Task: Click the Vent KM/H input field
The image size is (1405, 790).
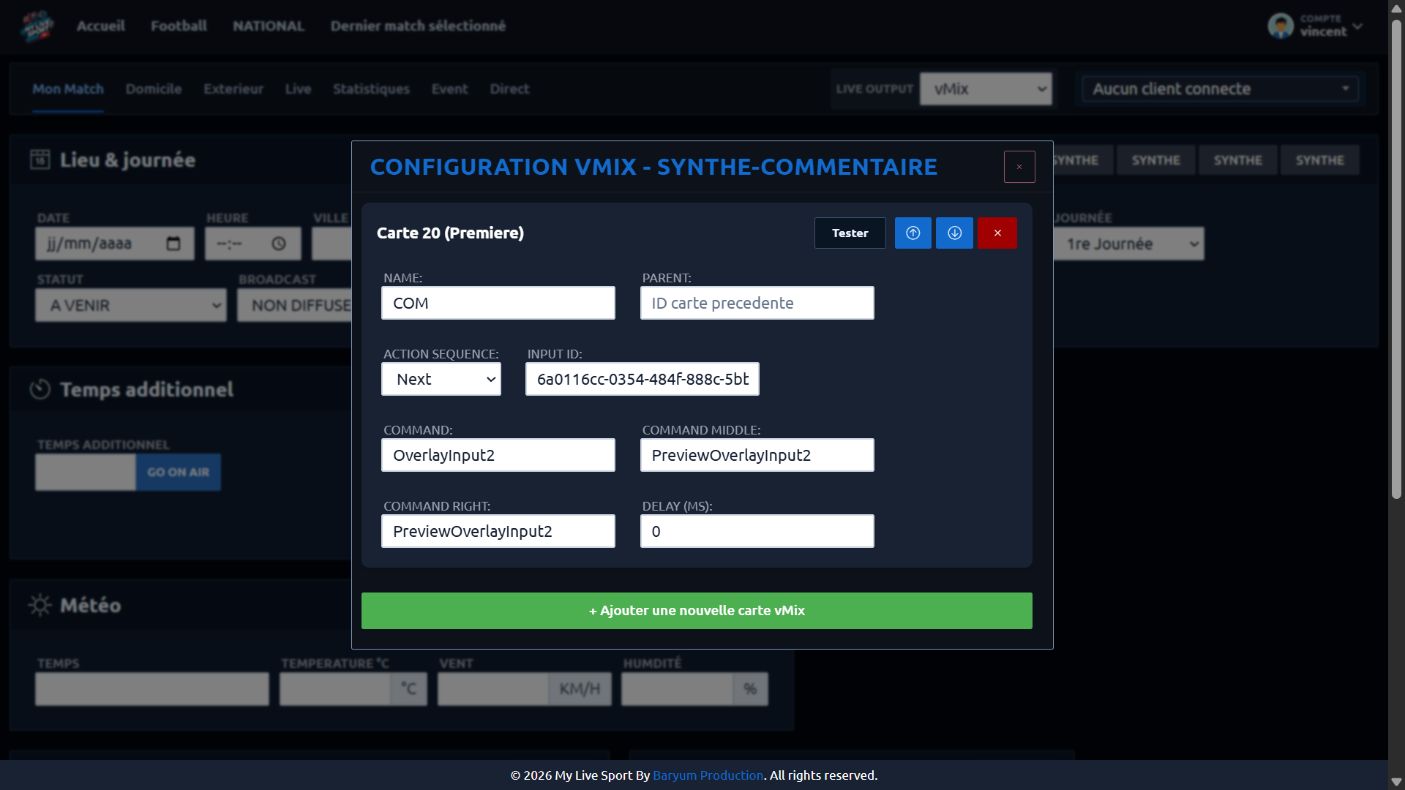Action: (x=493, y=689)
